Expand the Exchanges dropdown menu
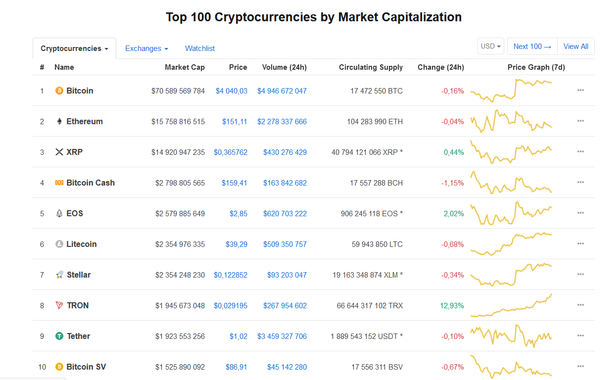This screenshot has height=380, width=608. (x=147, y=48)
